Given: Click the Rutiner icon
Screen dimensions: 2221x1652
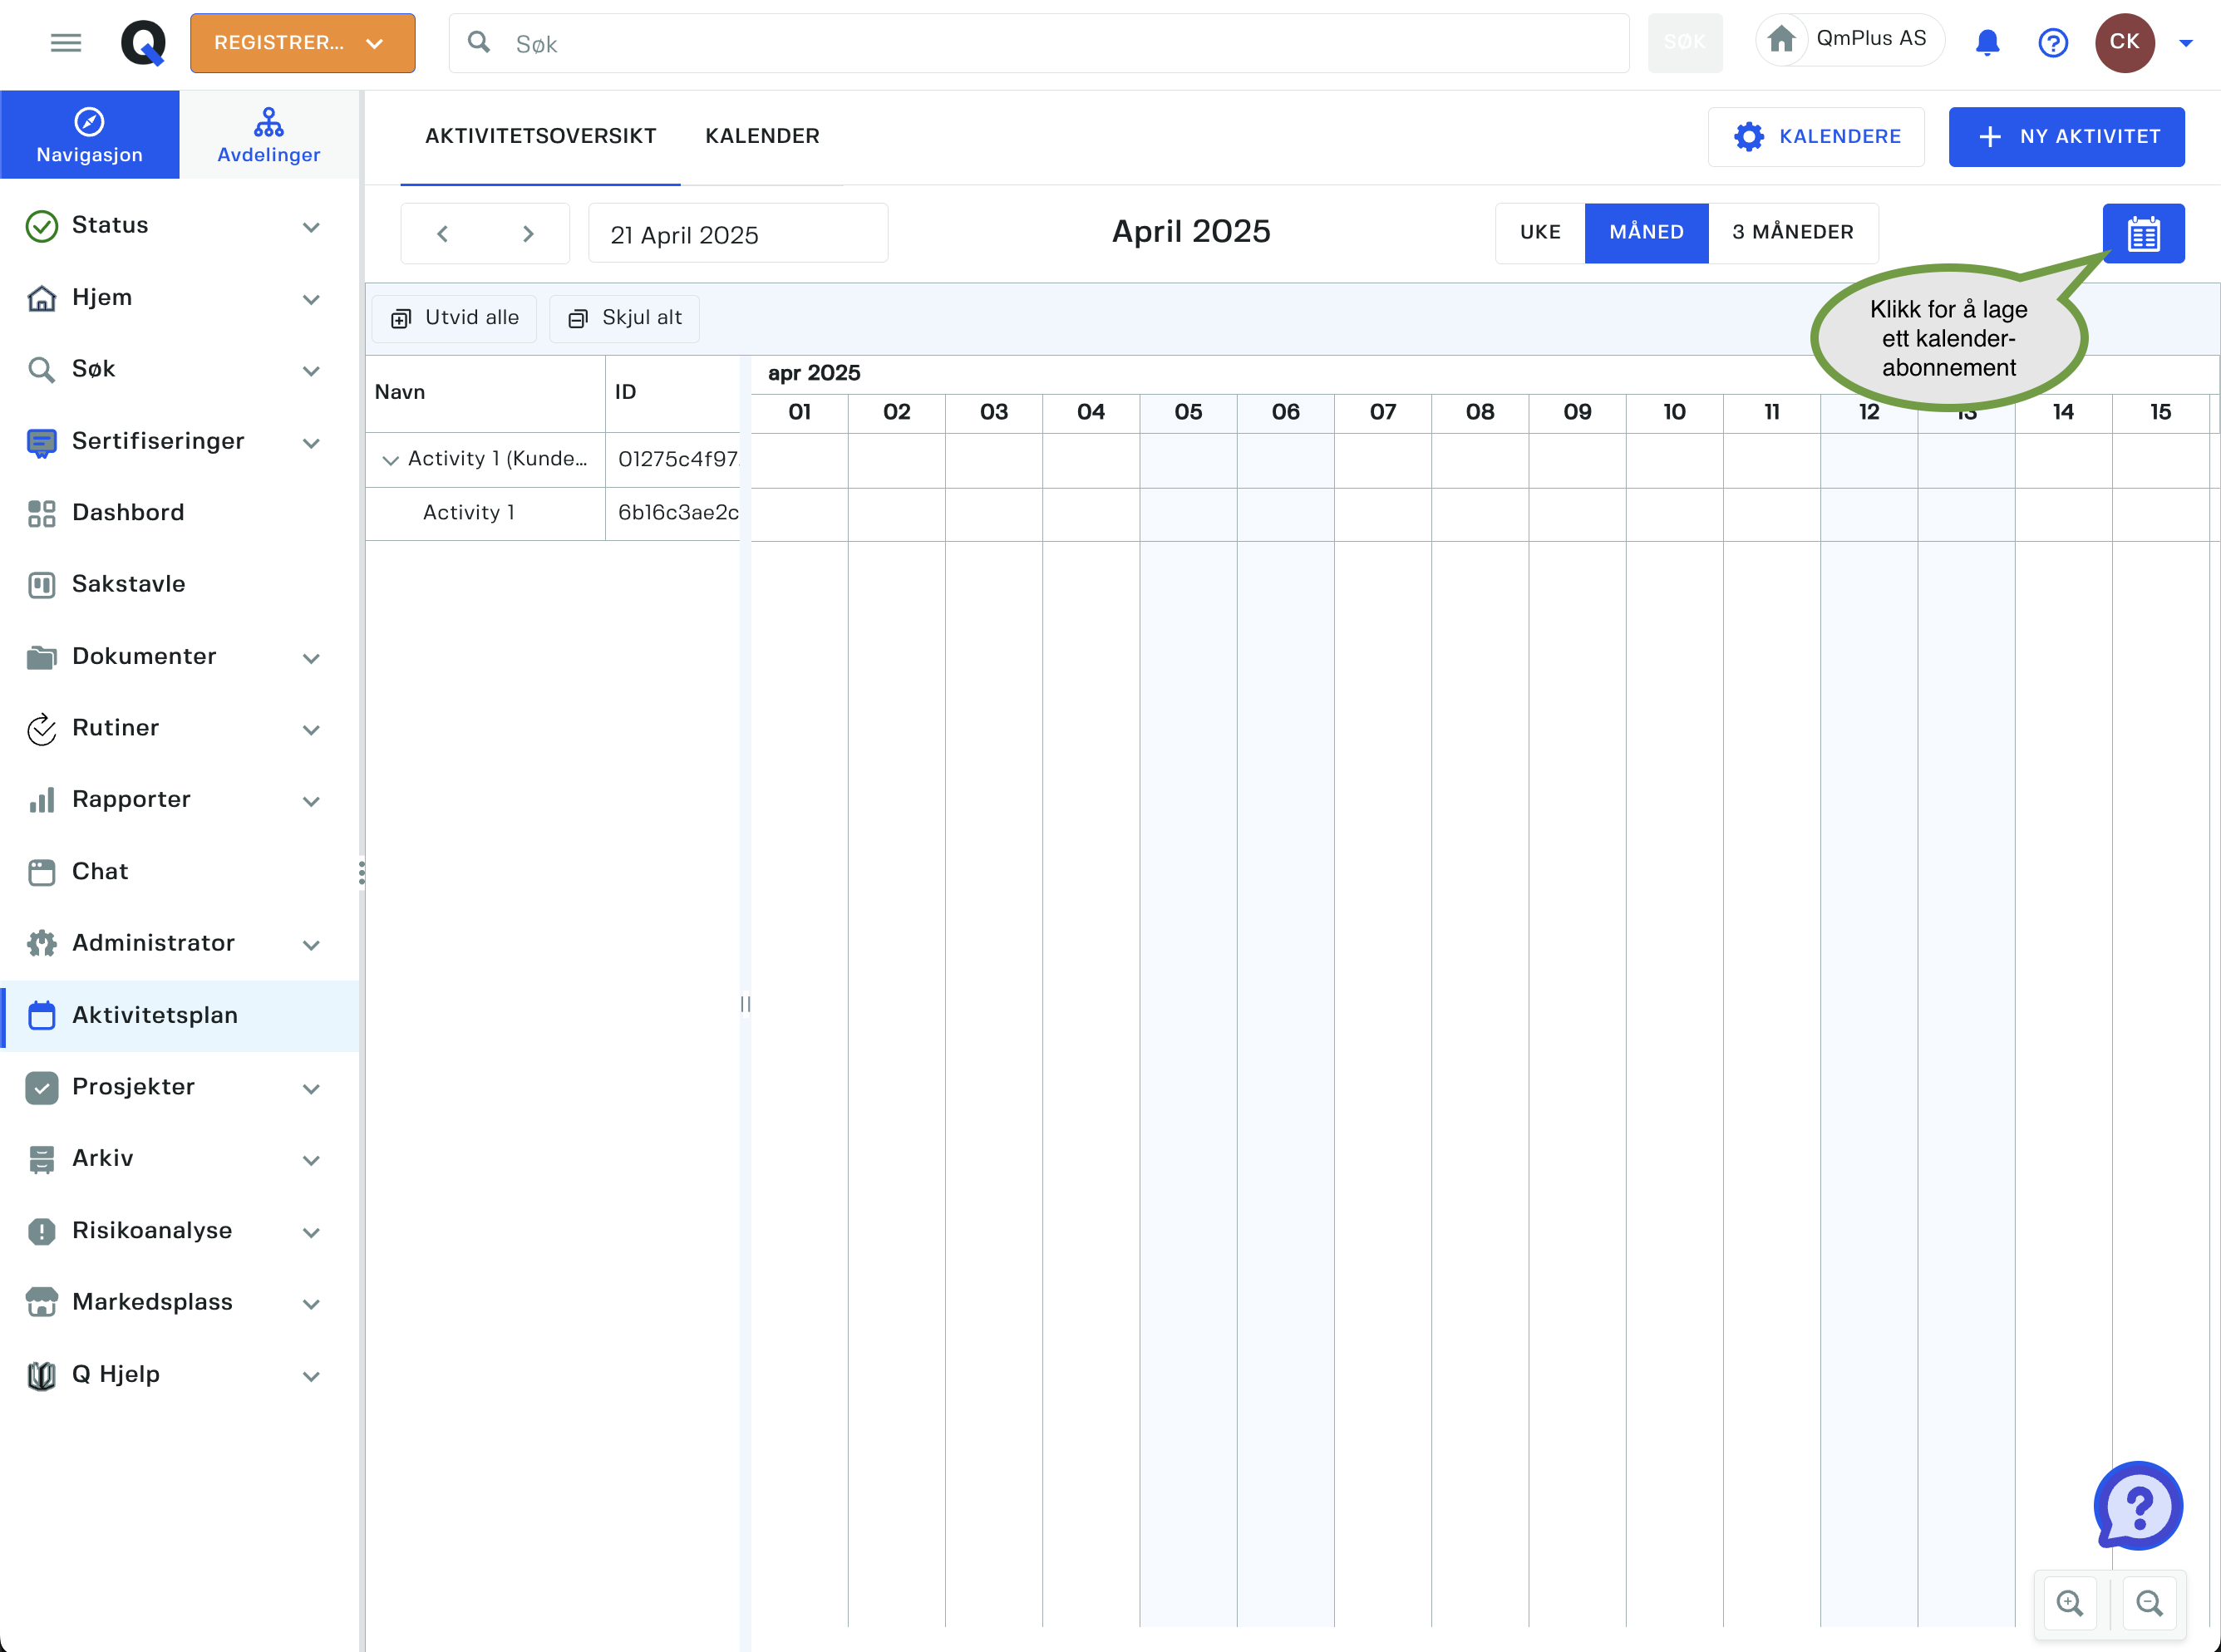Looking at the screenshot, I should click(x=41, y=729).
